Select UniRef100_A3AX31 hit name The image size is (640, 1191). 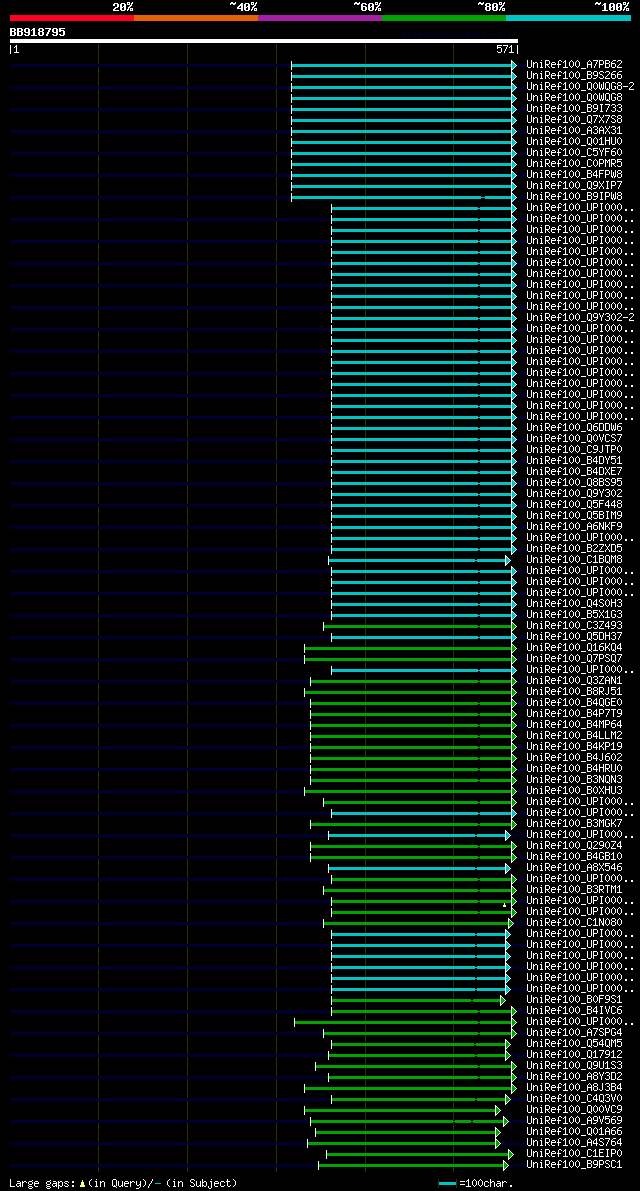(574, 131)
